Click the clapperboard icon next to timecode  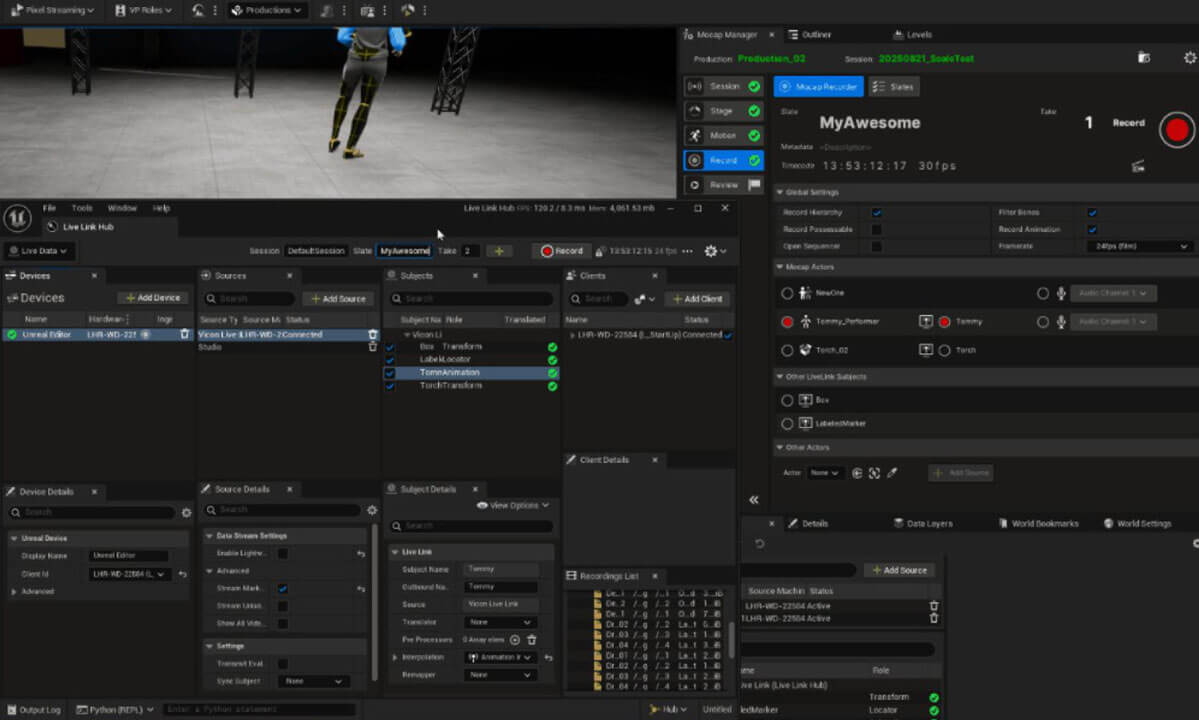[1138, 166]
